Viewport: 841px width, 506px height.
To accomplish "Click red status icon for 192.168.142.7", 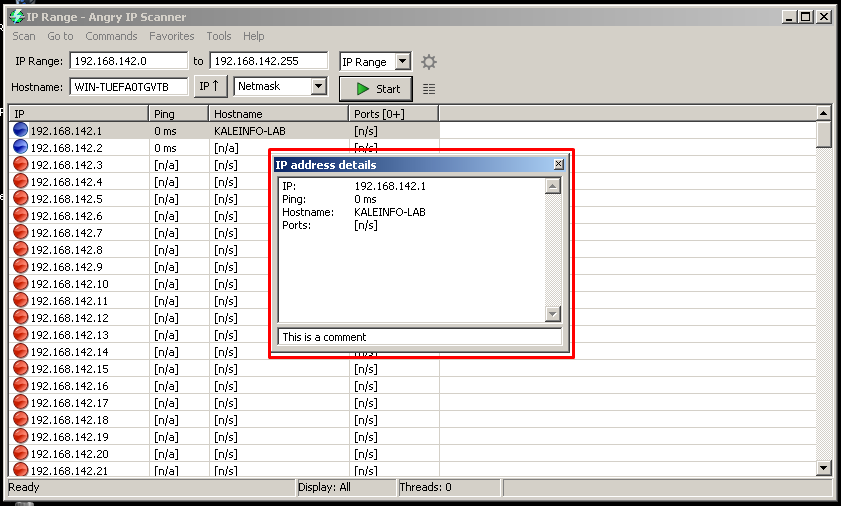I will tap(20, 232).
